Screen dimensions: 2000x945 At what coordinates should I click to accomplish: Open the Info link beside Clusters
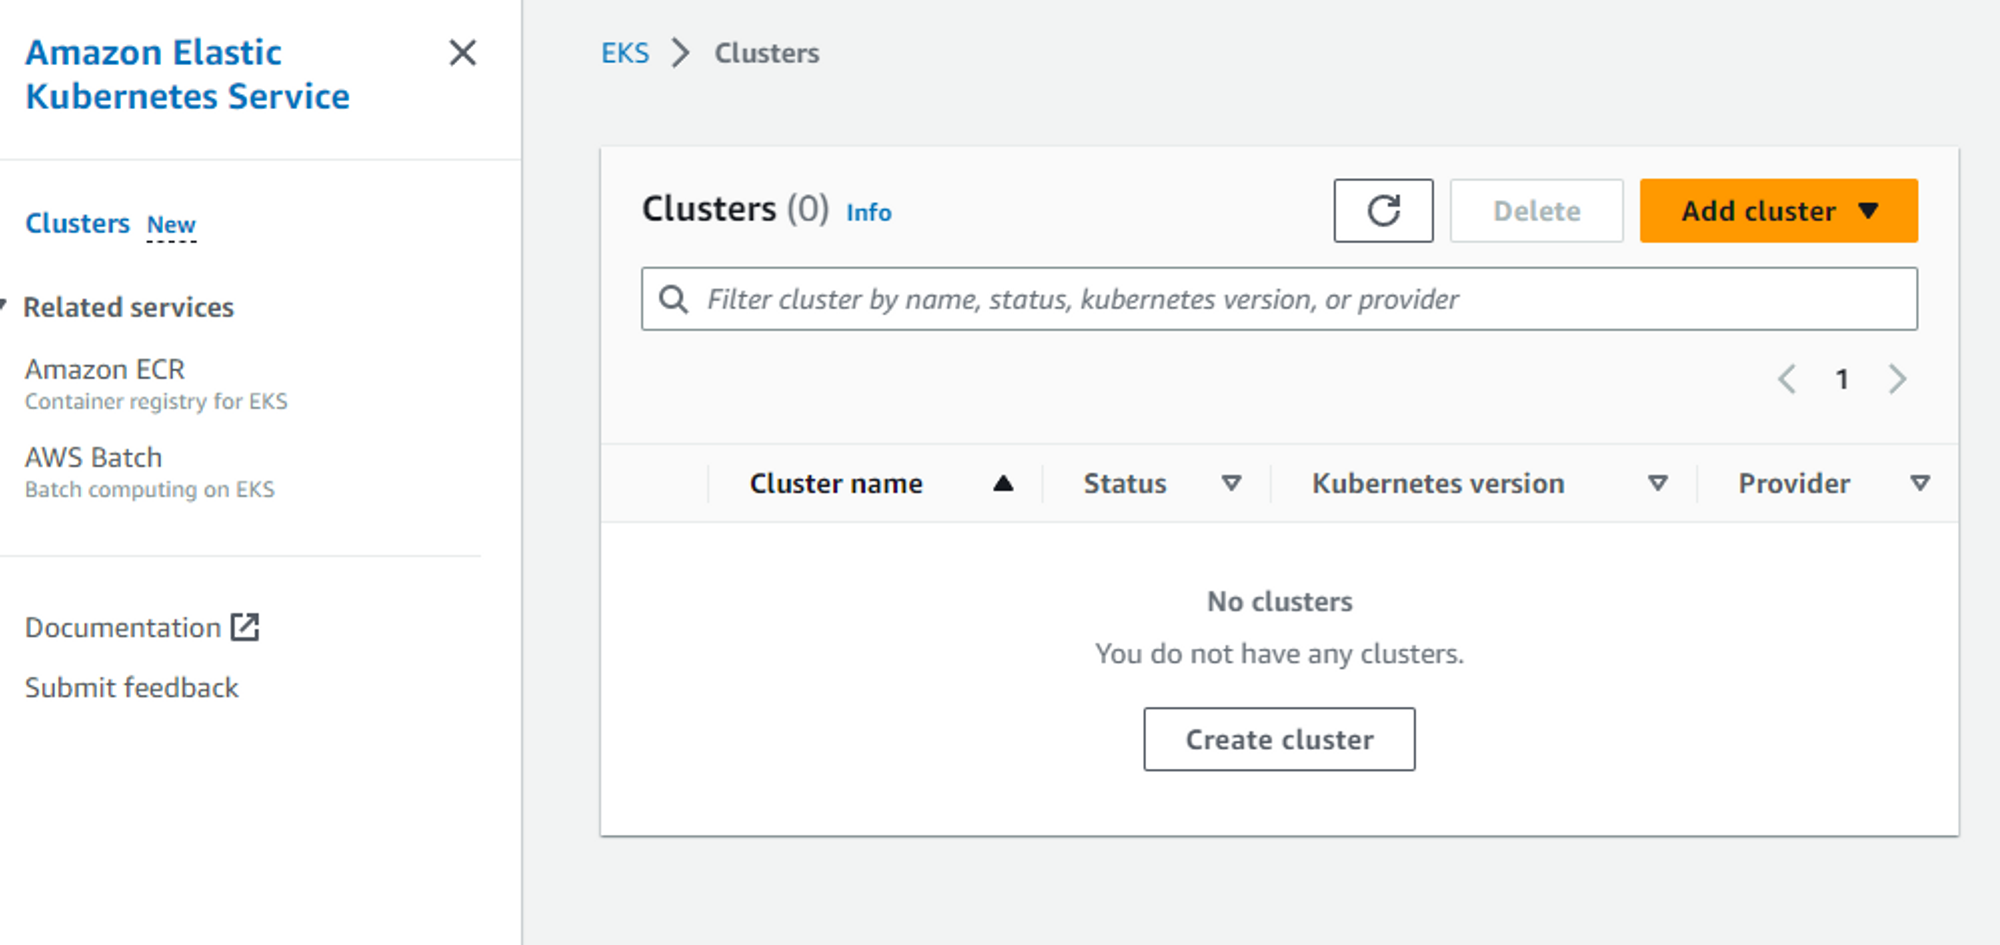[868, 212]
